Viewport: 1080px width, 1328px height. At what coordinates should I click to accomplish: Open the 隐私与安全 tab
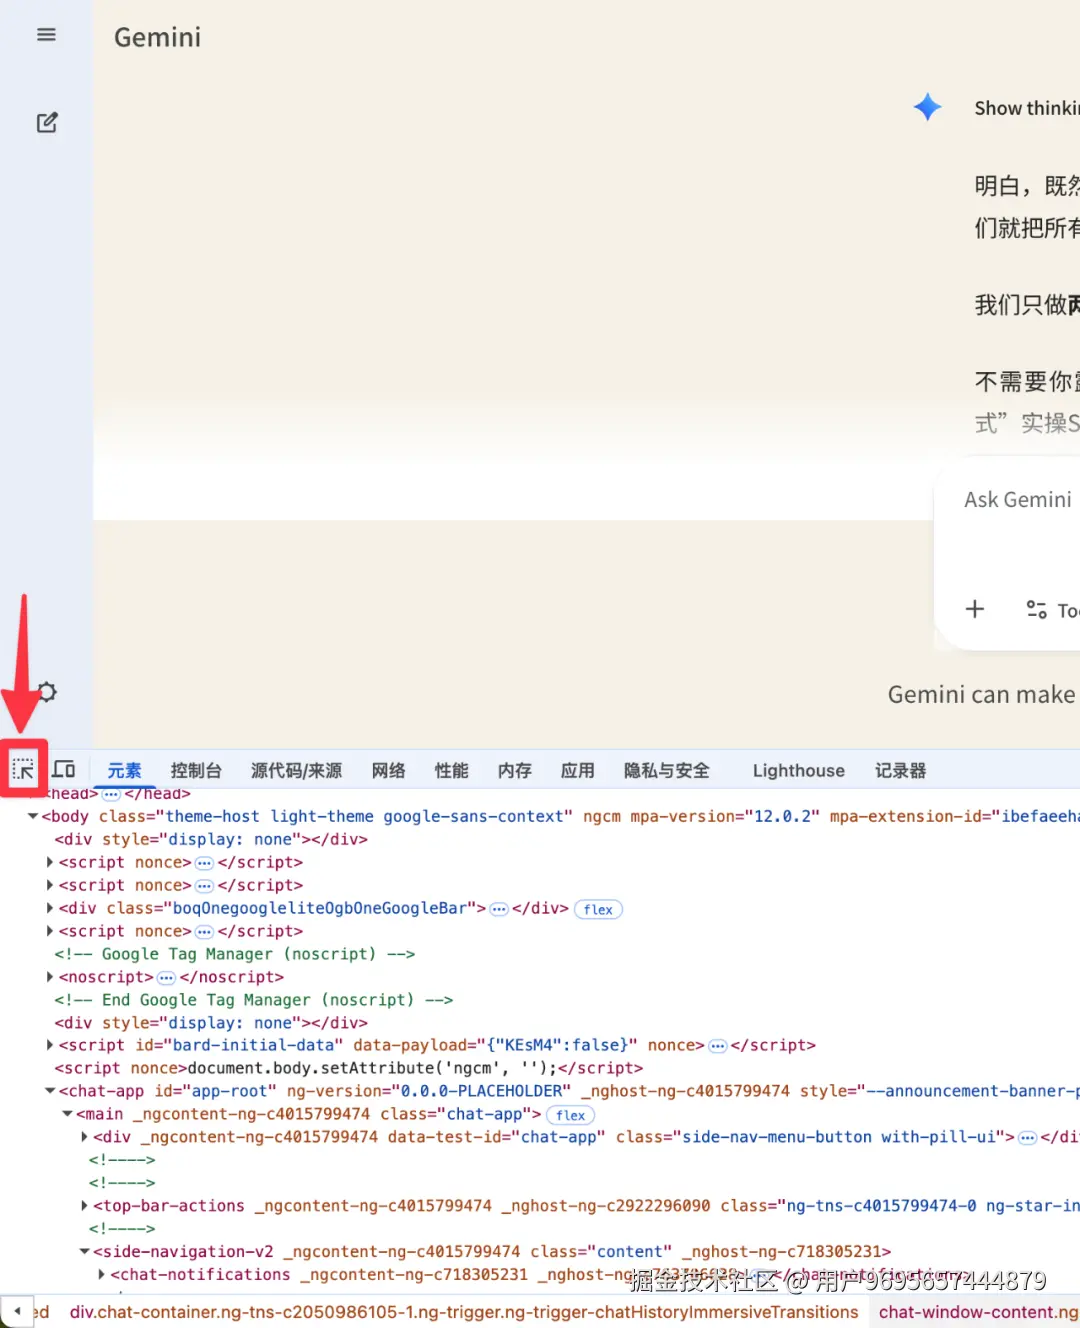[x=667, y=770]
